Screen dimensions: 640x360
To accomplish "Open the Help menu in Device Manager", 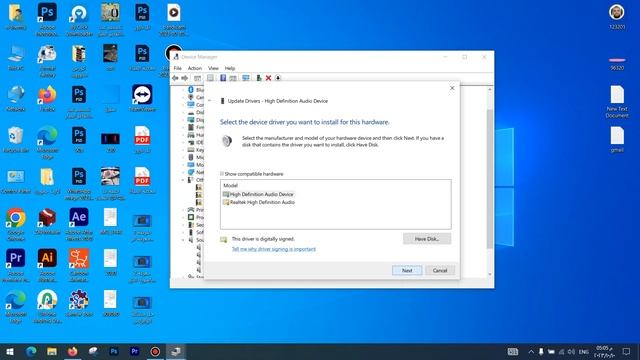I will click(230, 68).
